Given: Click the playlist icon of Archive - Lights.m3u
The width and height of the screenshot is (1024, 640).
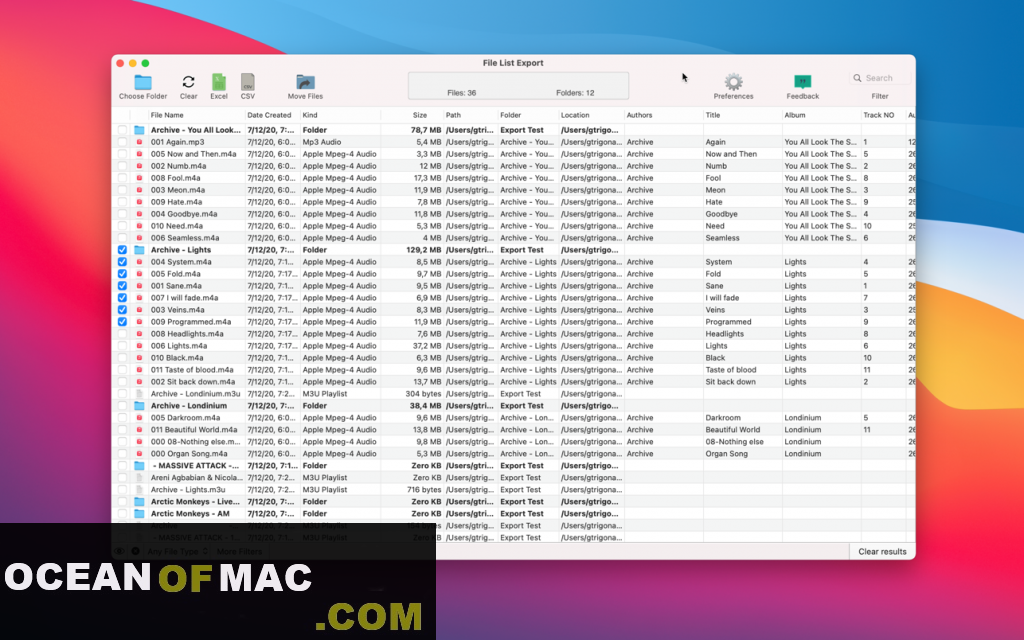Looking at the screenshot, I should pos(139,490).
